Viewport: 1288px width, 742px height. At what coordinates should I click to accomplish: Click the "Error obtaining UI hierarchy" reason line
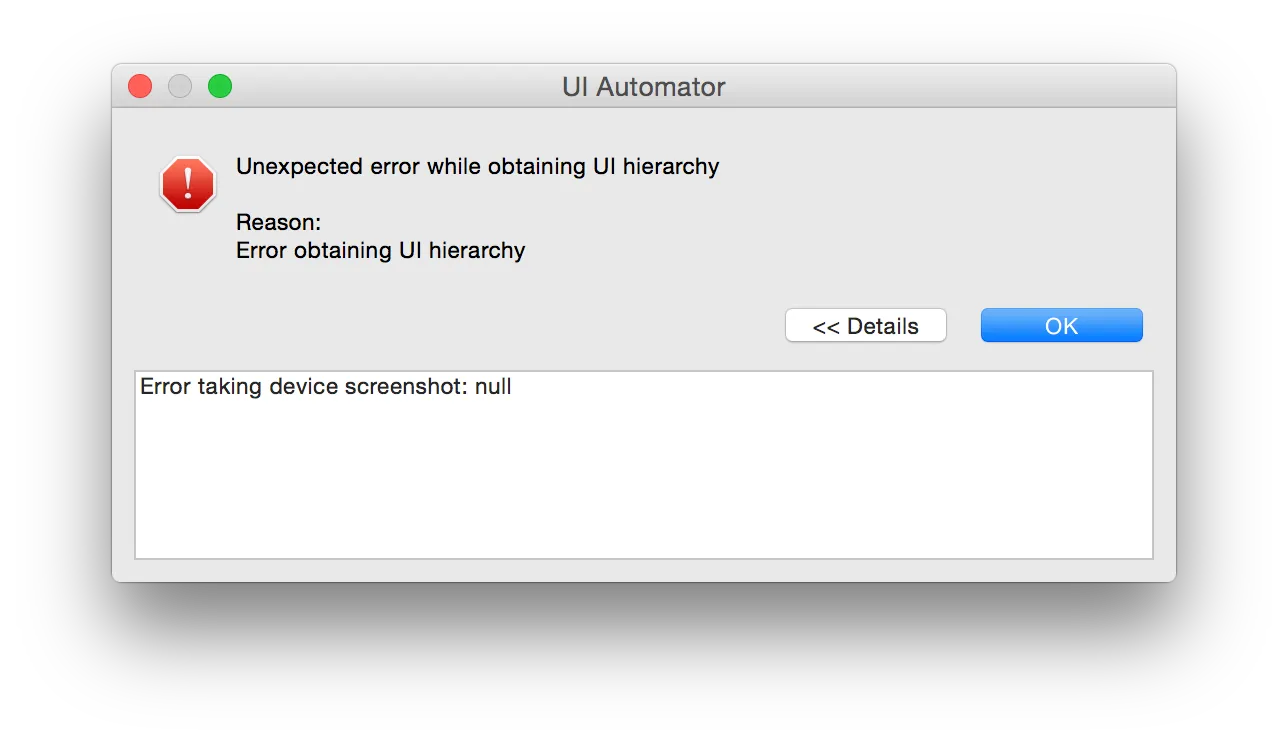click(x=380, y=250)
